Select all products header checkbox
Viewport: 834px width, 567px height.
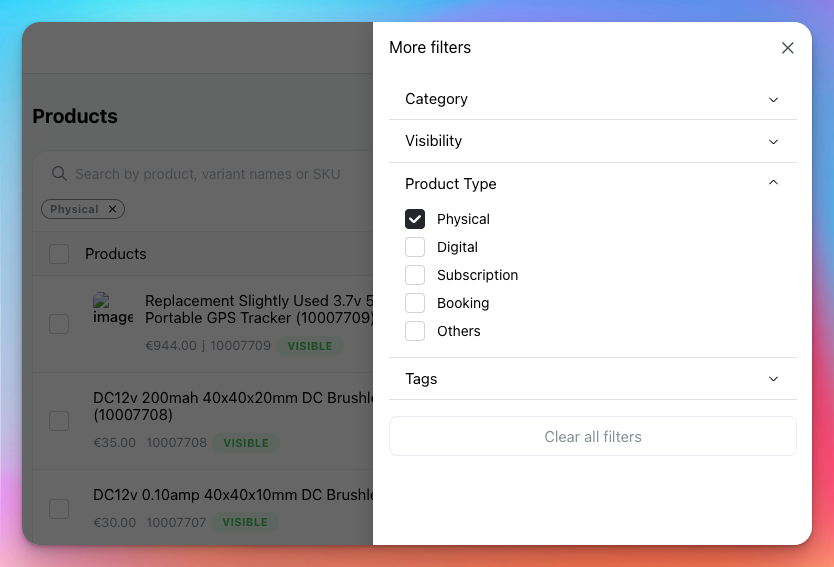click(x=59, y=254)
